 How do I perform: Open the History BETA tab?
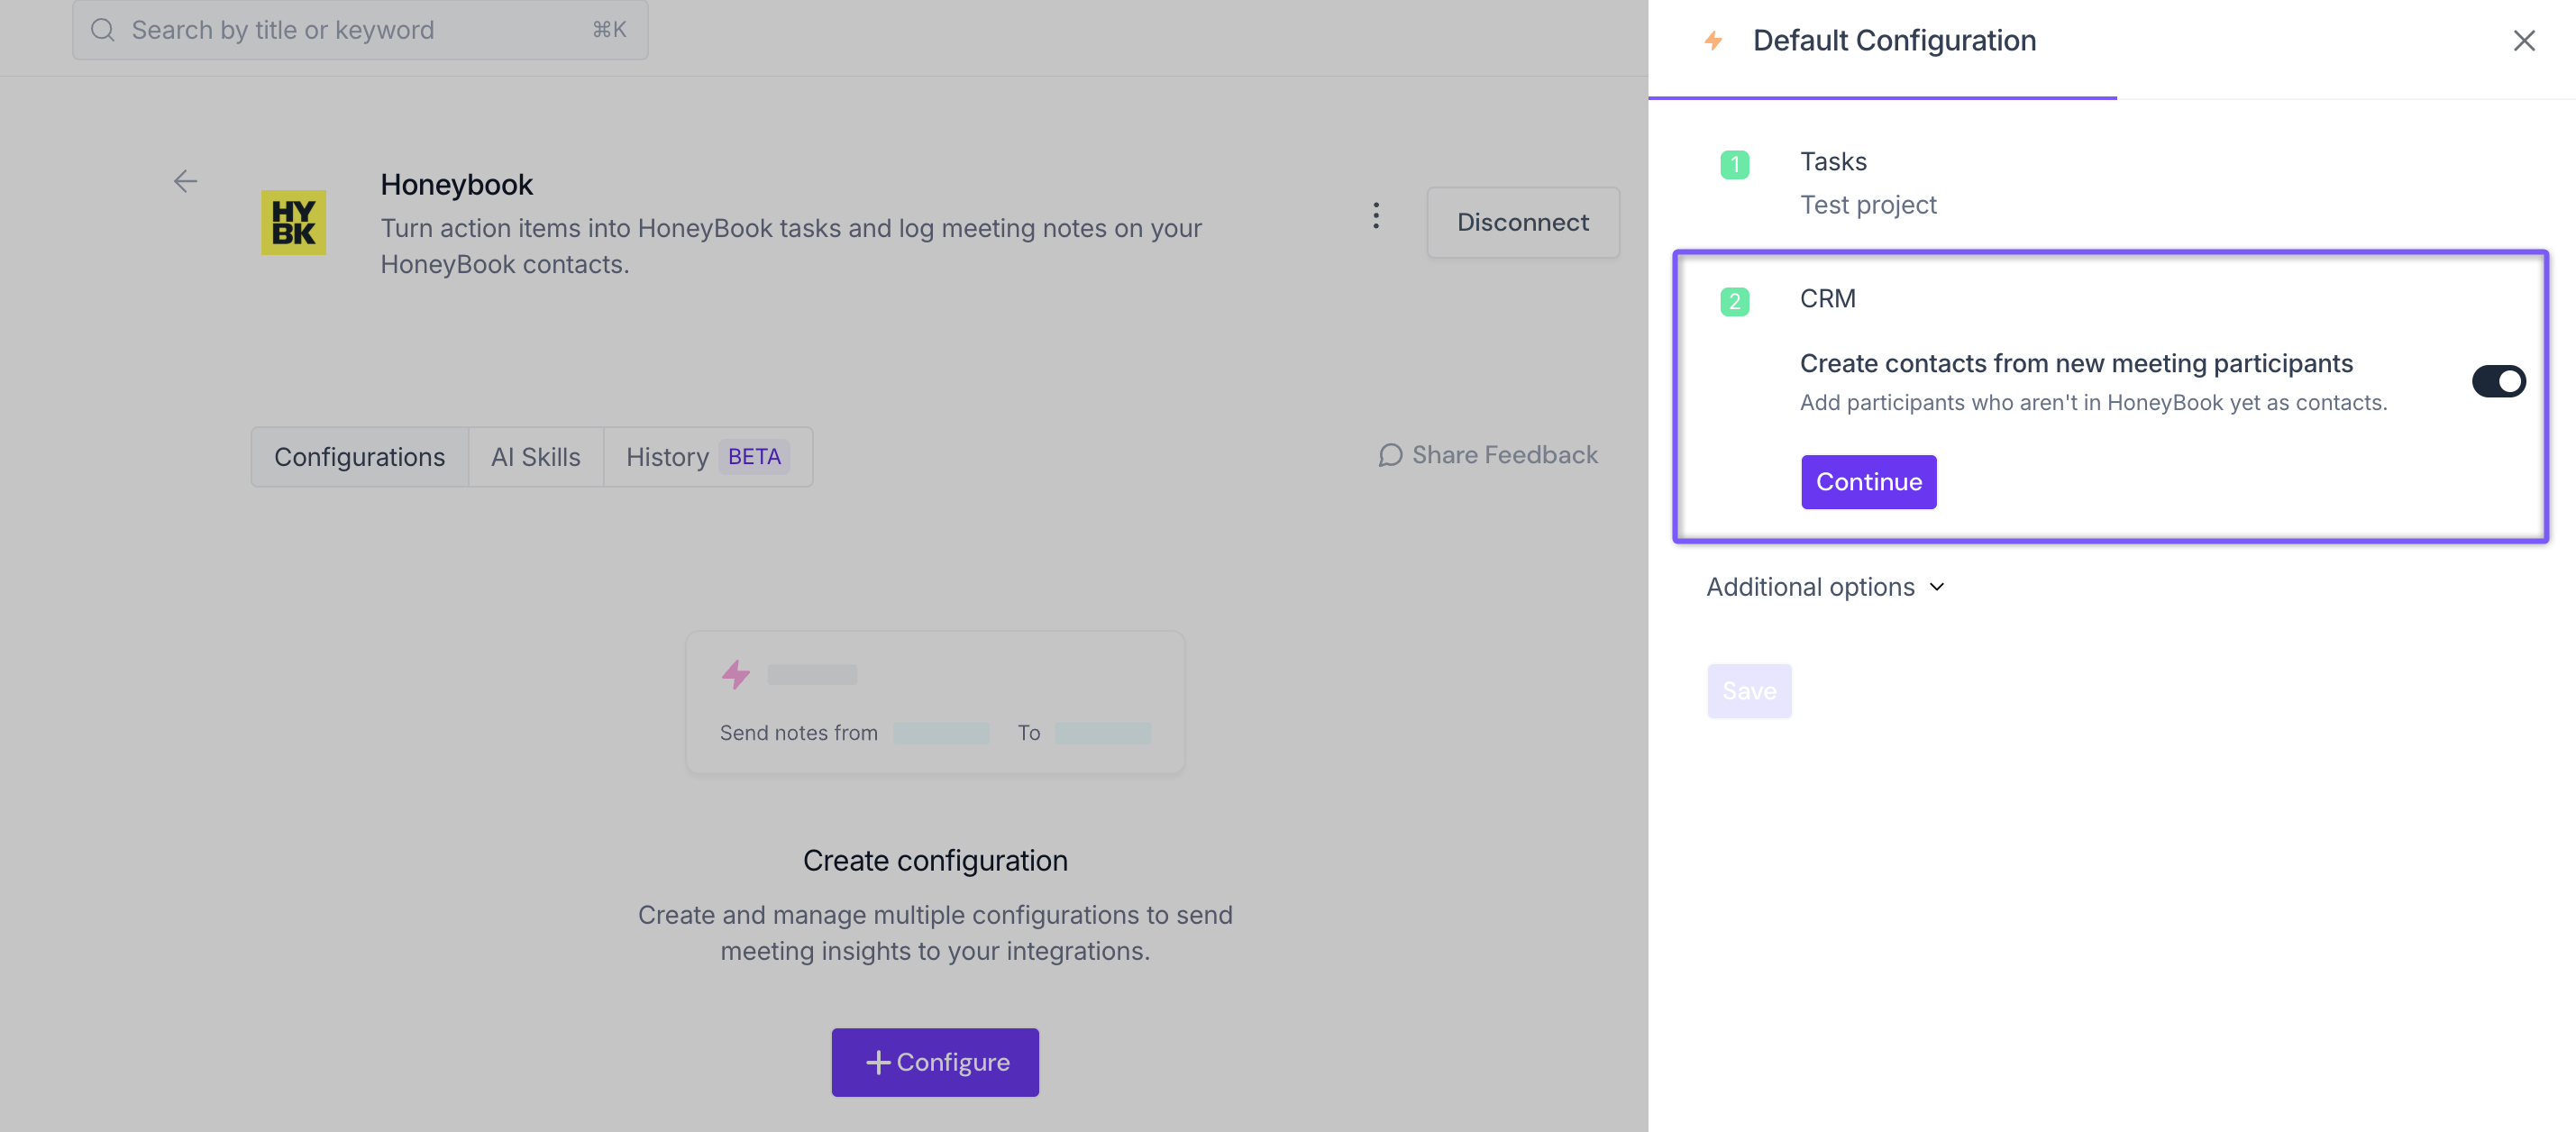coord(708,457)
